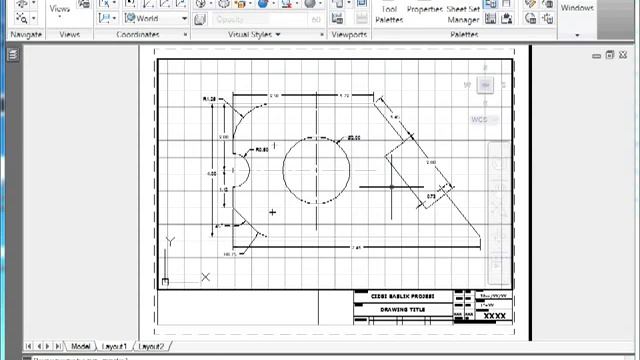Click the UCS icon display button in Coordinates

pos(104,18)
